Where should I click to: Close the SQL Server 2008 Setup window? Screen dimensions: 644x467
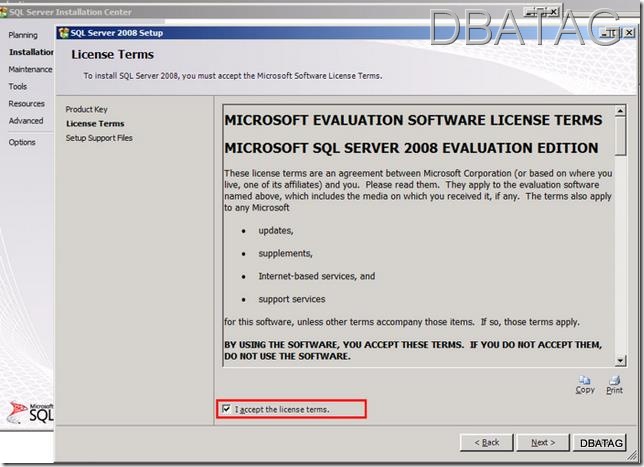pyautogui.click(x=629, y=32)
